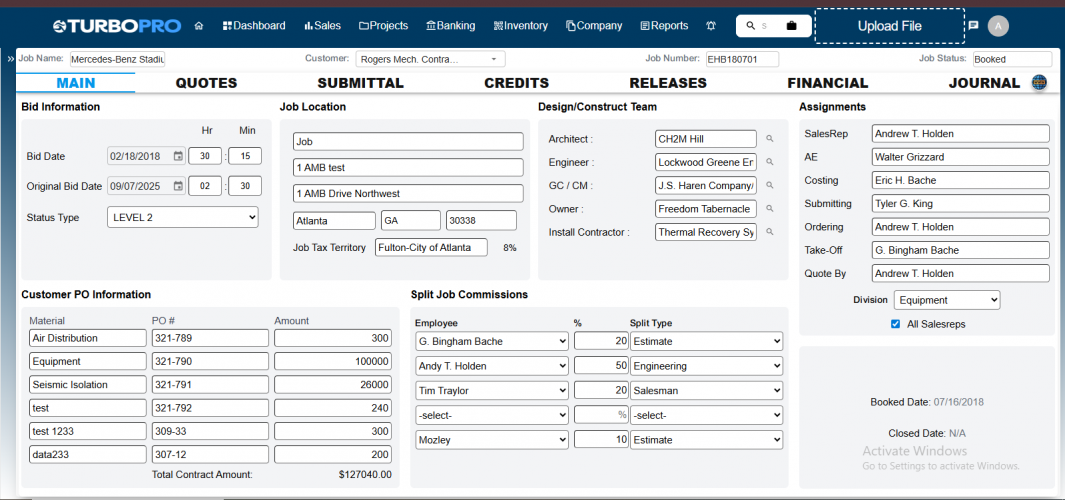This screenshot has width=1065, height=500.
Task: Click the Job Name input field
Action: pos(118,59)
